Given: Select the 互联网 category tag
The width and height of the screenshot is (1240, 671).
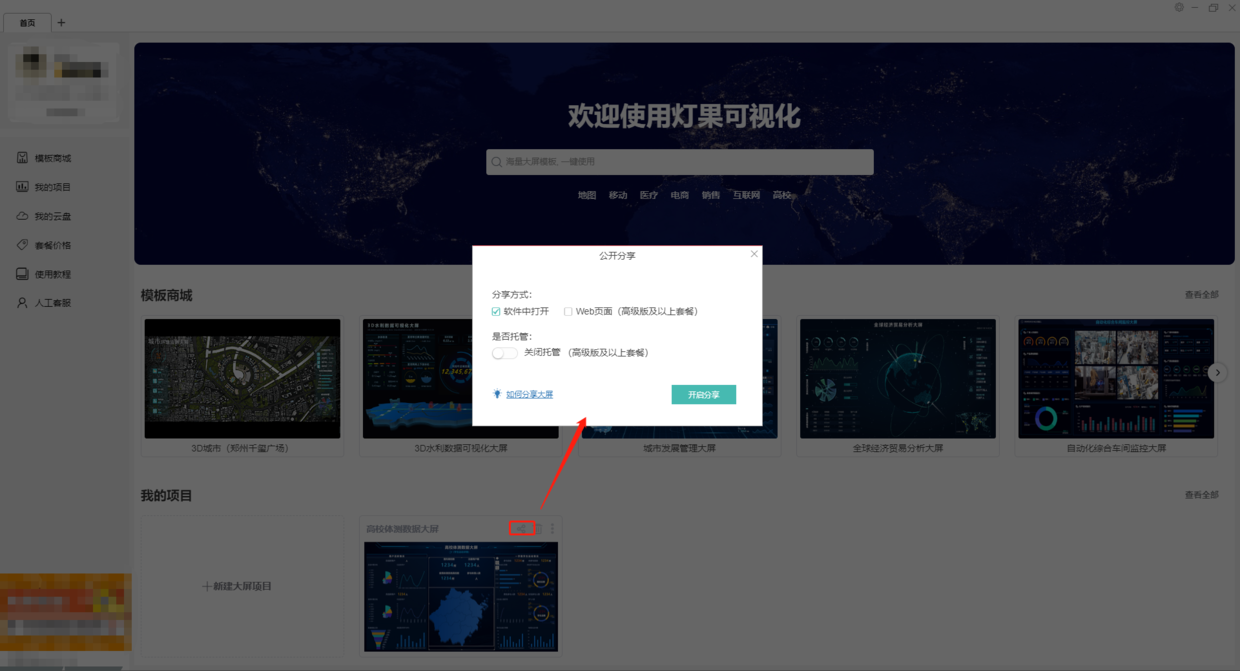Looking at the screenshot, I should coord(746,195).
